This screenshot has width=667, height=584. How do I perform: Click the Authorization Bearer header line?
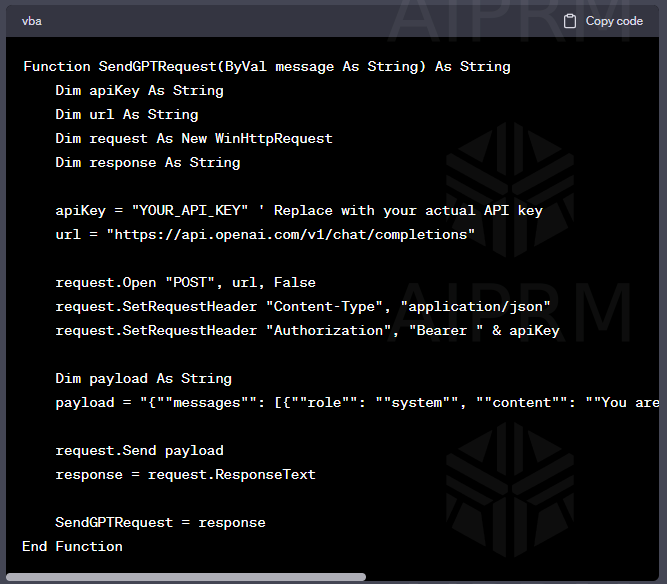(x=307, y=331)
